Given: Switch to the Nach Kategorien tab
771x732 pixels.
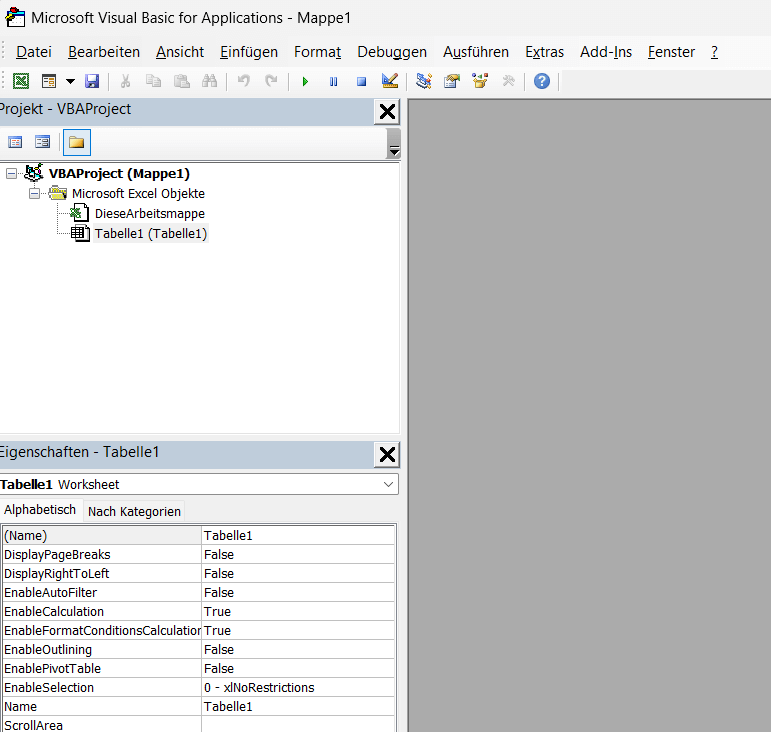Looking at the screenshot, I should [x=134, y=512].
